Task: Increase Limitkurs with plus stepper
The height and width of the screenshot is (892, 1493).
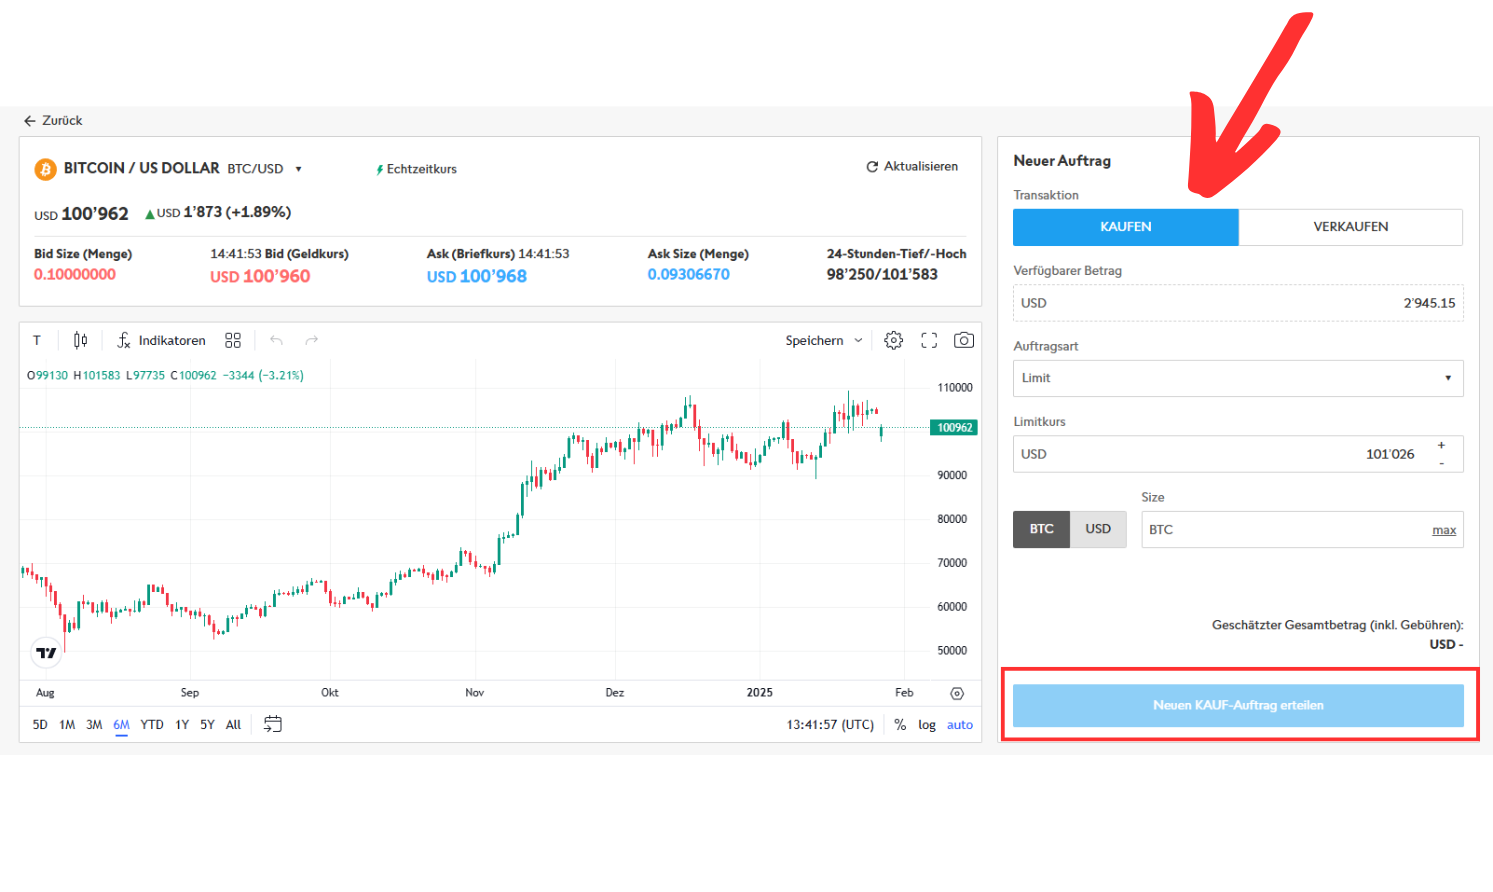Action: [x=1441, y=445]
